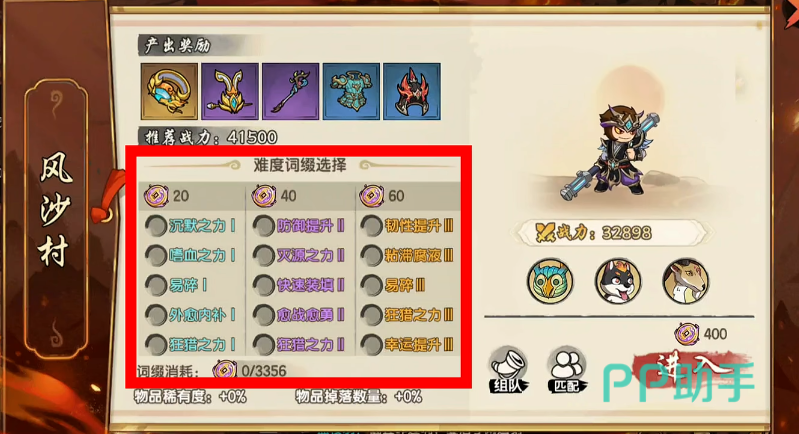Click the 词缀消耗 coin counter
Screen dimensions: 799x434
250,370
